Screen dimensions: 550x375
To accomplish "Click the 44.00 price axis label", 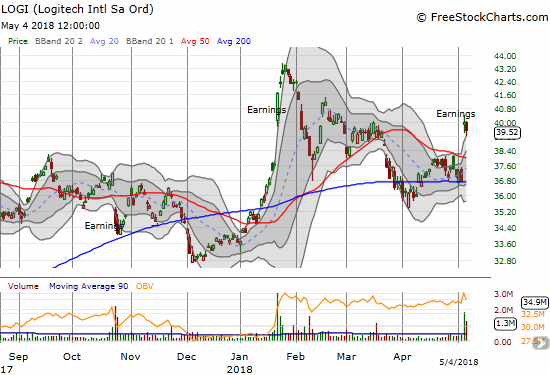I will [505, 56].
